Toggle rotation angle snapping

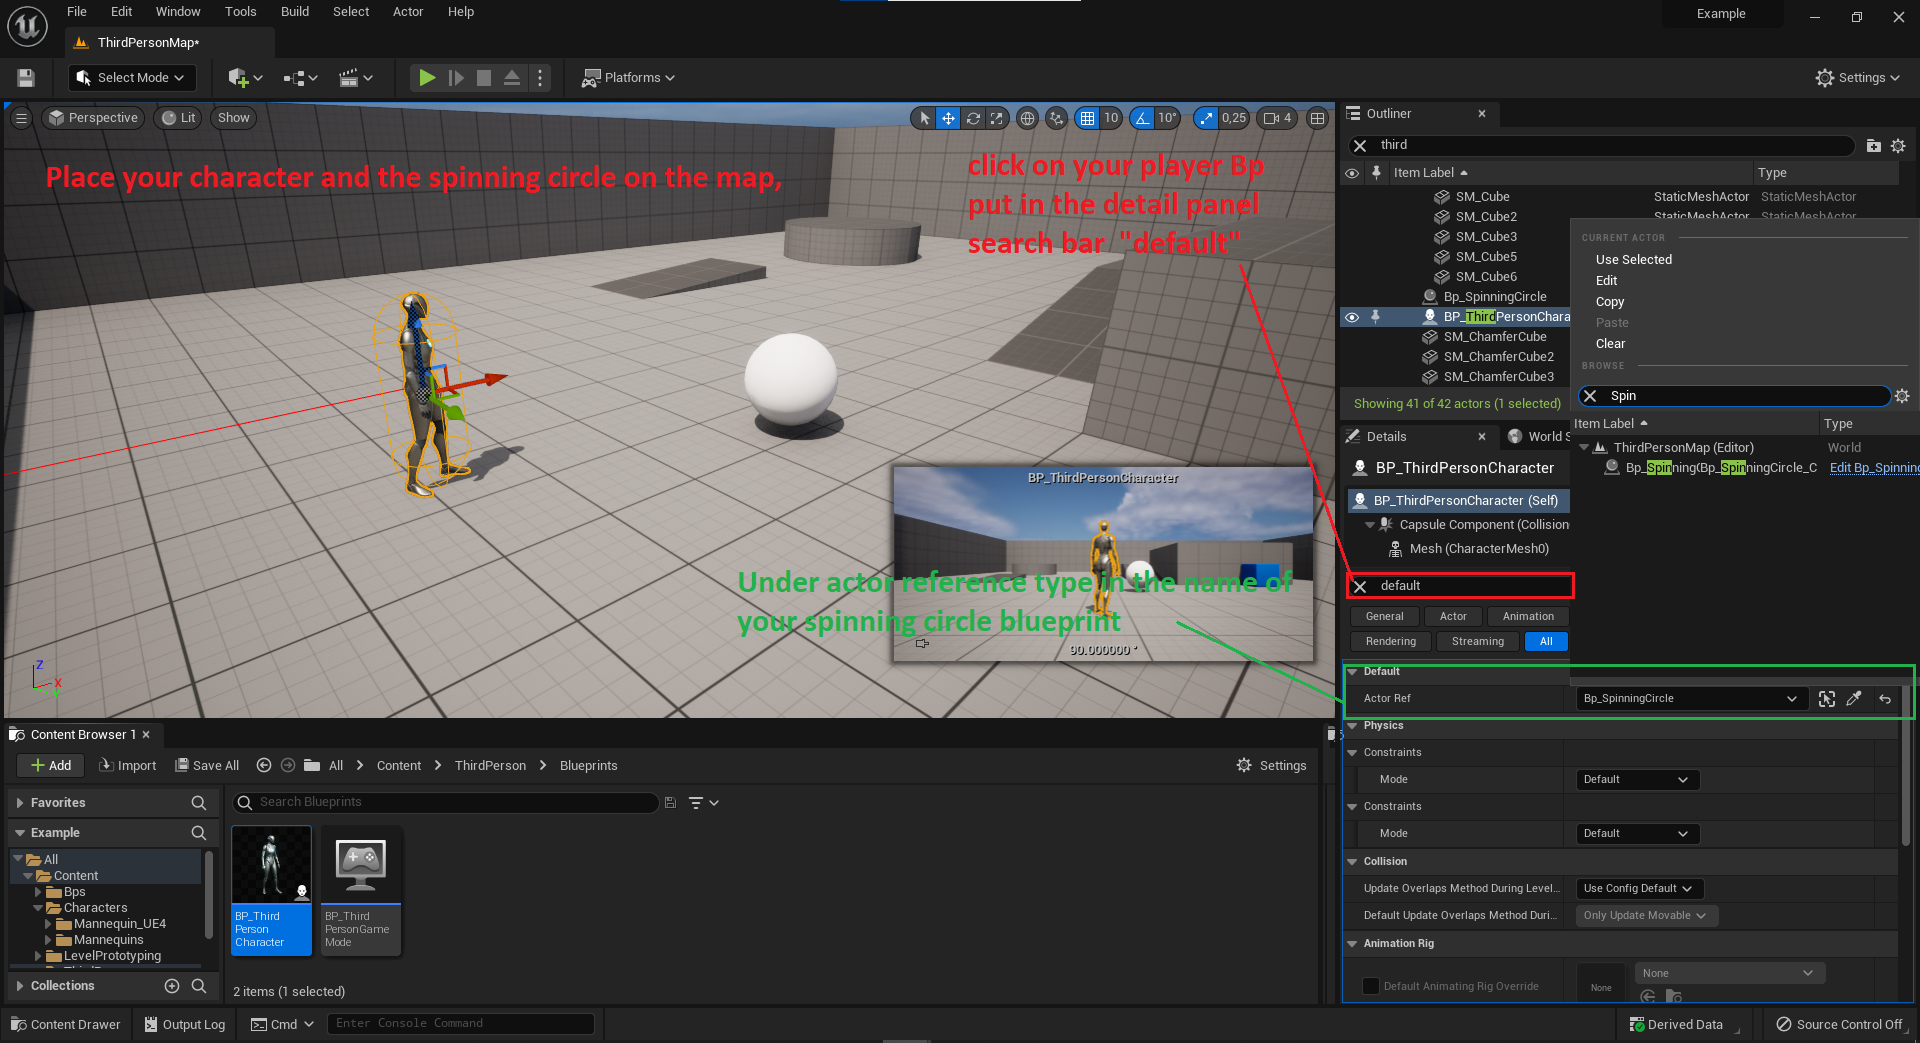point(1141,118)
